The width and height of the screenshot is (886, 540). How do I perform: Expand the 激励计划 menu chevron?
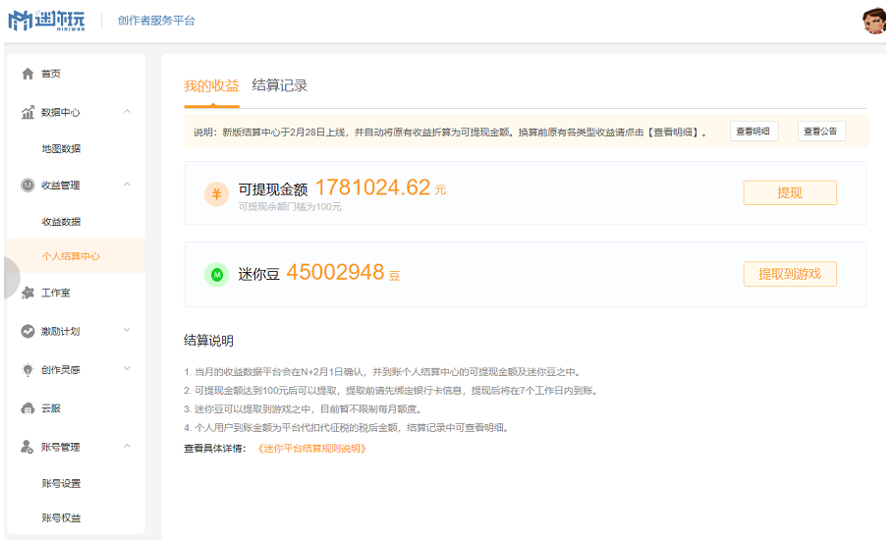pyautogui.click(x=127, y=330)
